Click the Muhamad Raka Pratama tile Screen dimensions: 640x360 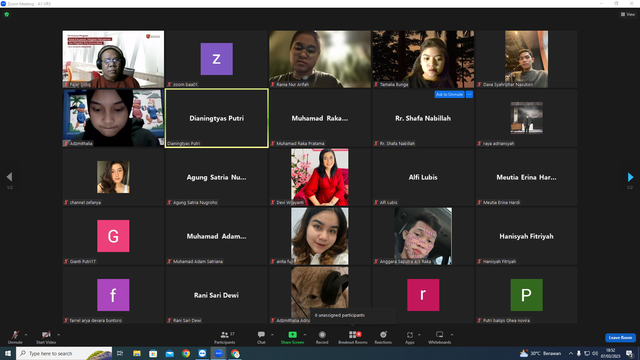click(x=320, y=118)
